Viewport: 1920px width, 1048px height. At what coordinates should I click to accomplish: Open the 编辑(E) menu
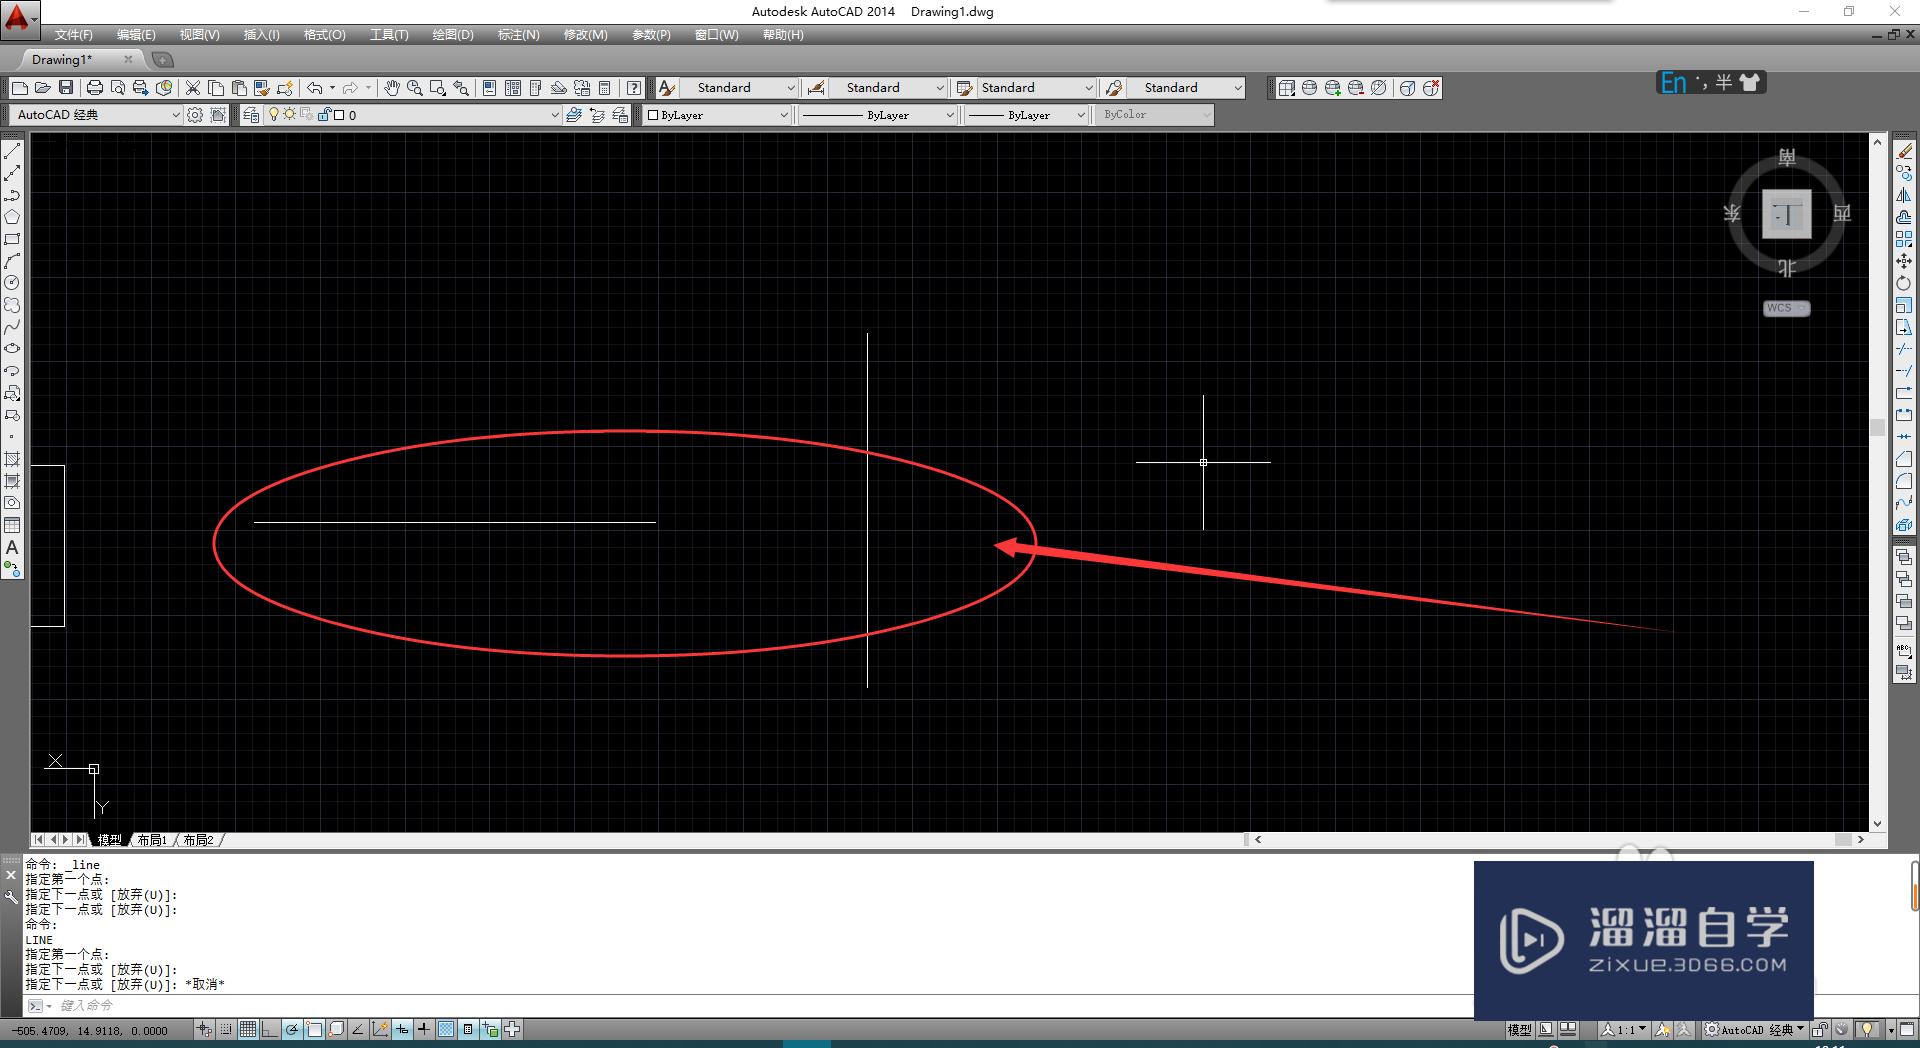coord(136,35)
